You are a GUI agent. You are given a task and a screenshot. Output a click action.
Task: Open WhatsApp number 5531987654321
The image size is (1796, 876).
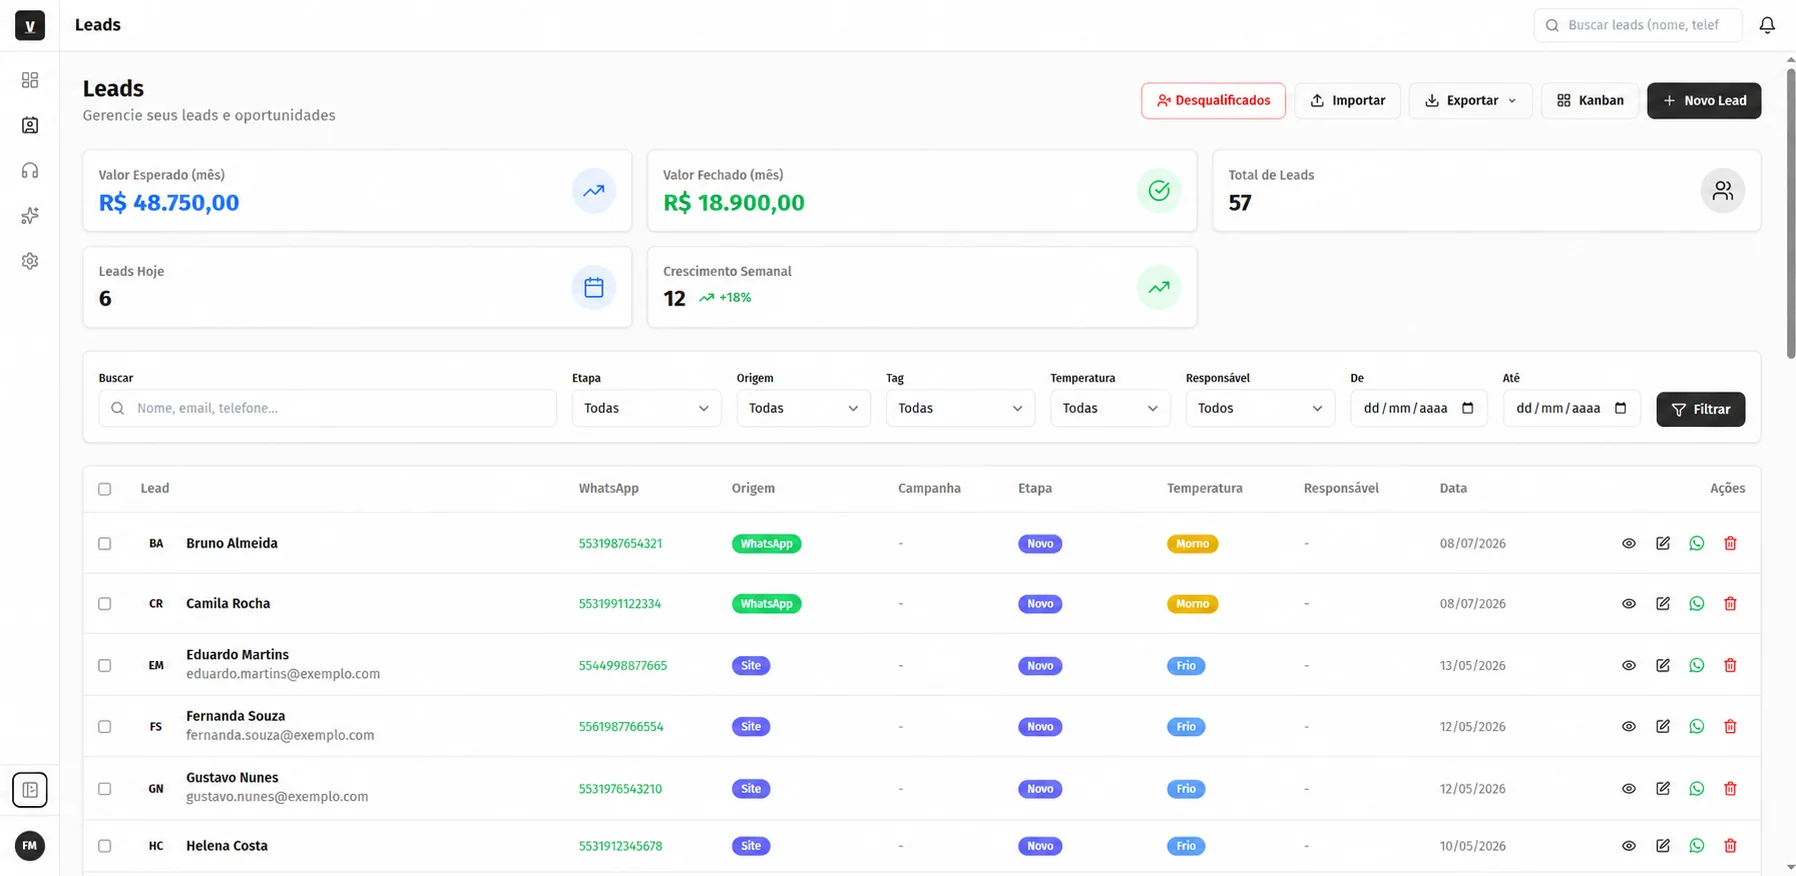[620, 544]
